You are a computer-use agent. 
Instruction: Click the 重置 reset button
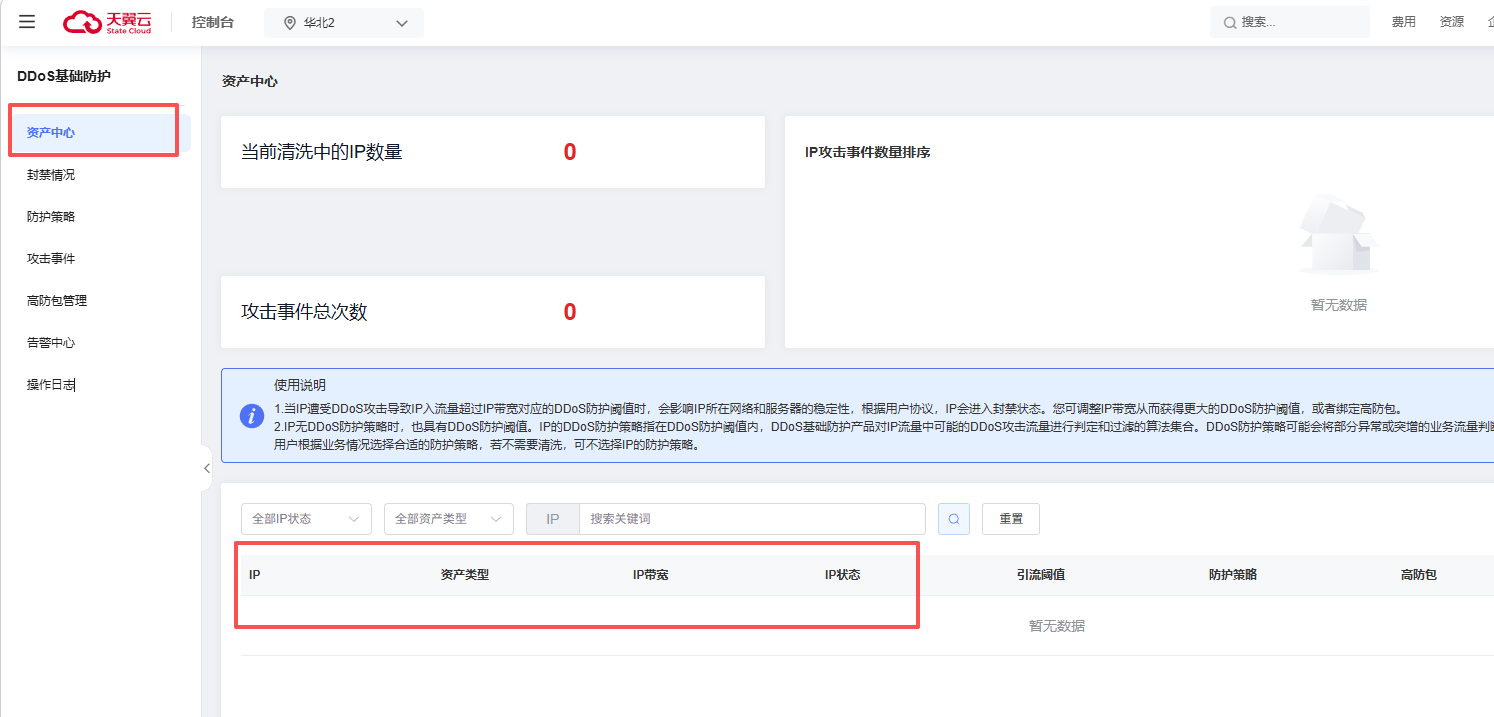1010,519
